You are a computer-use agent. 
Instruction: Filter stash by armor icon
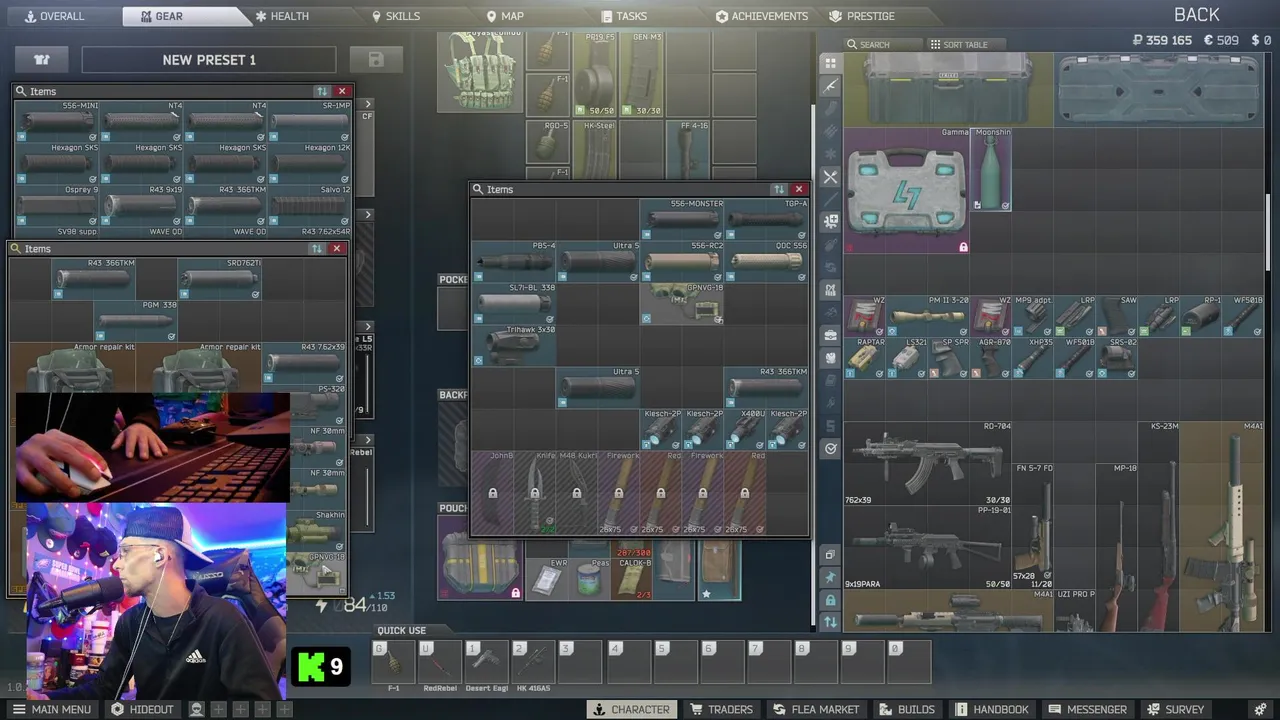click(830, 358)
